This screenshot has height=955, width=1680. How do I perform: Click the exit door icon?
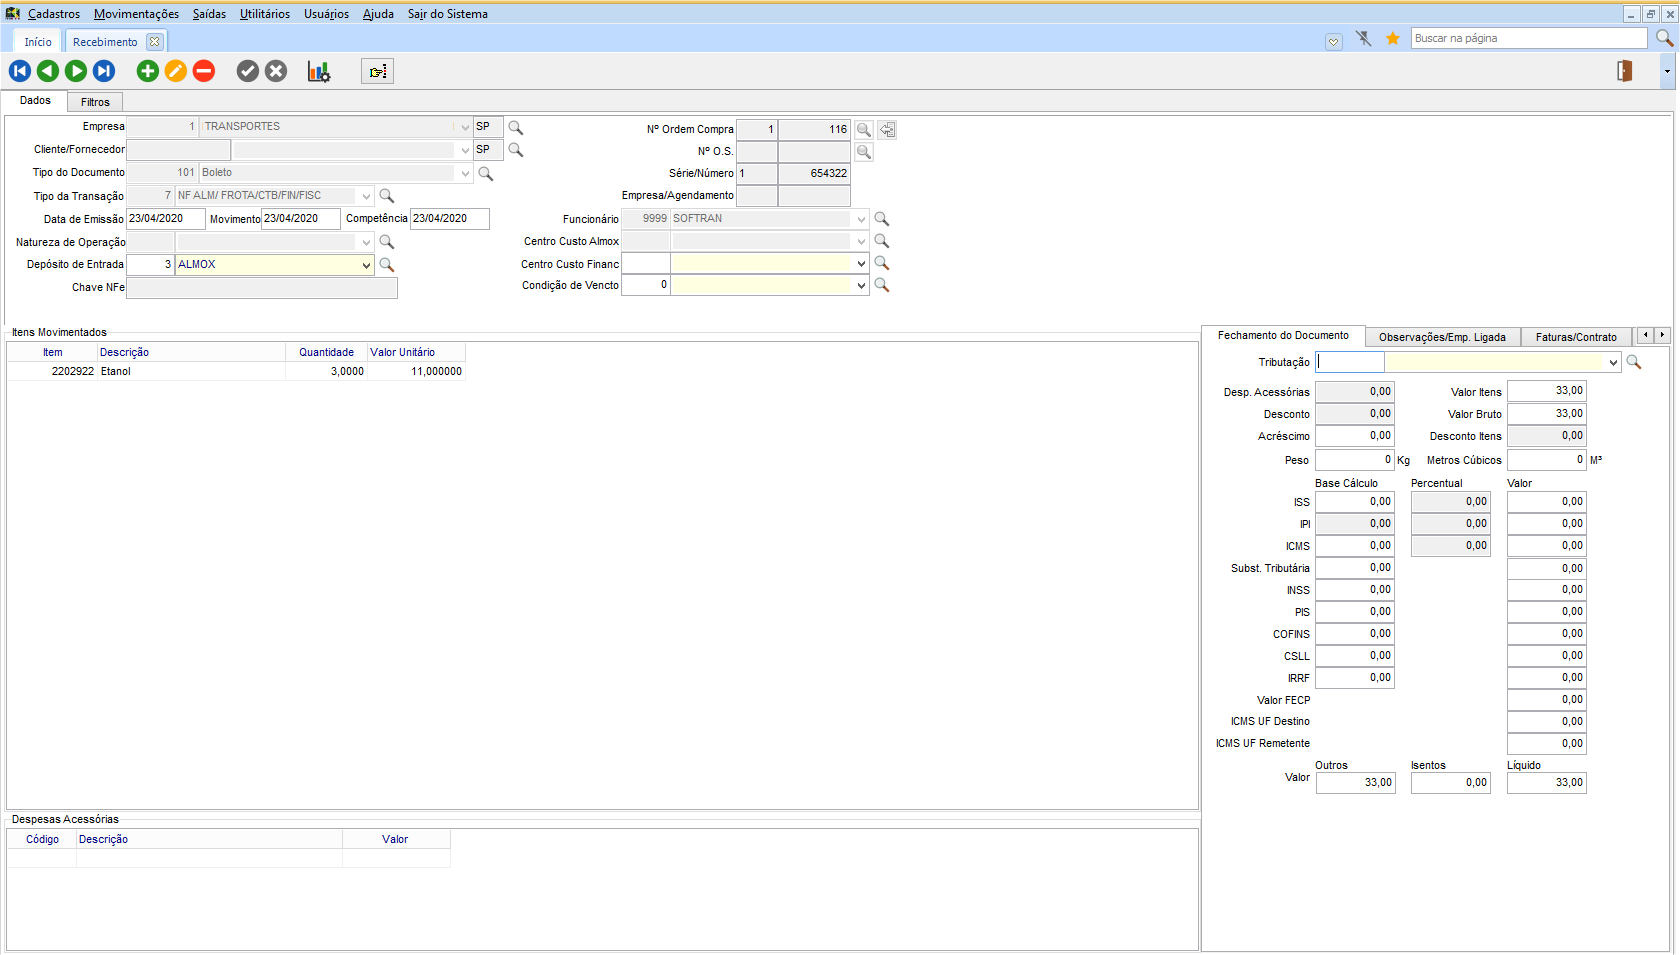[x=1625, y=71]
